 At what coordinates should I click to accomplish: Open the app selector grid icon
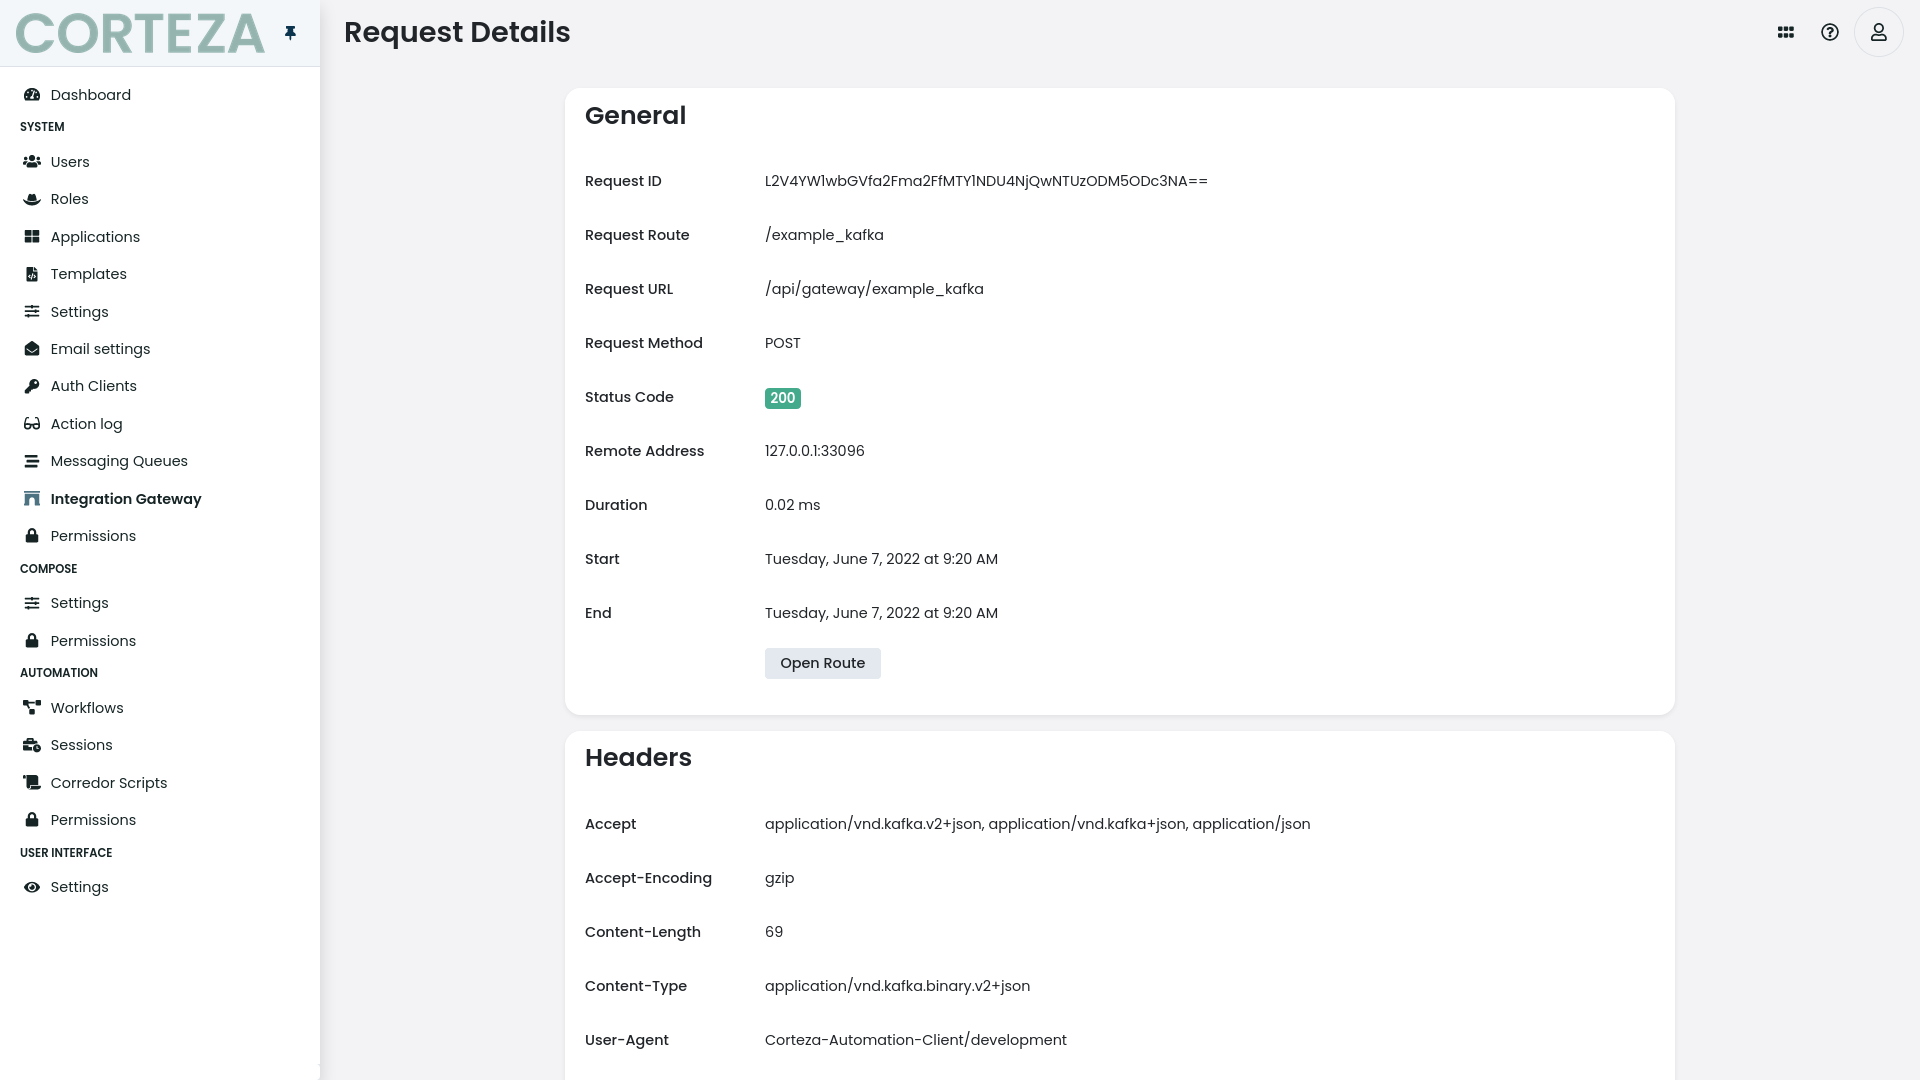(x=1786, y=32)
